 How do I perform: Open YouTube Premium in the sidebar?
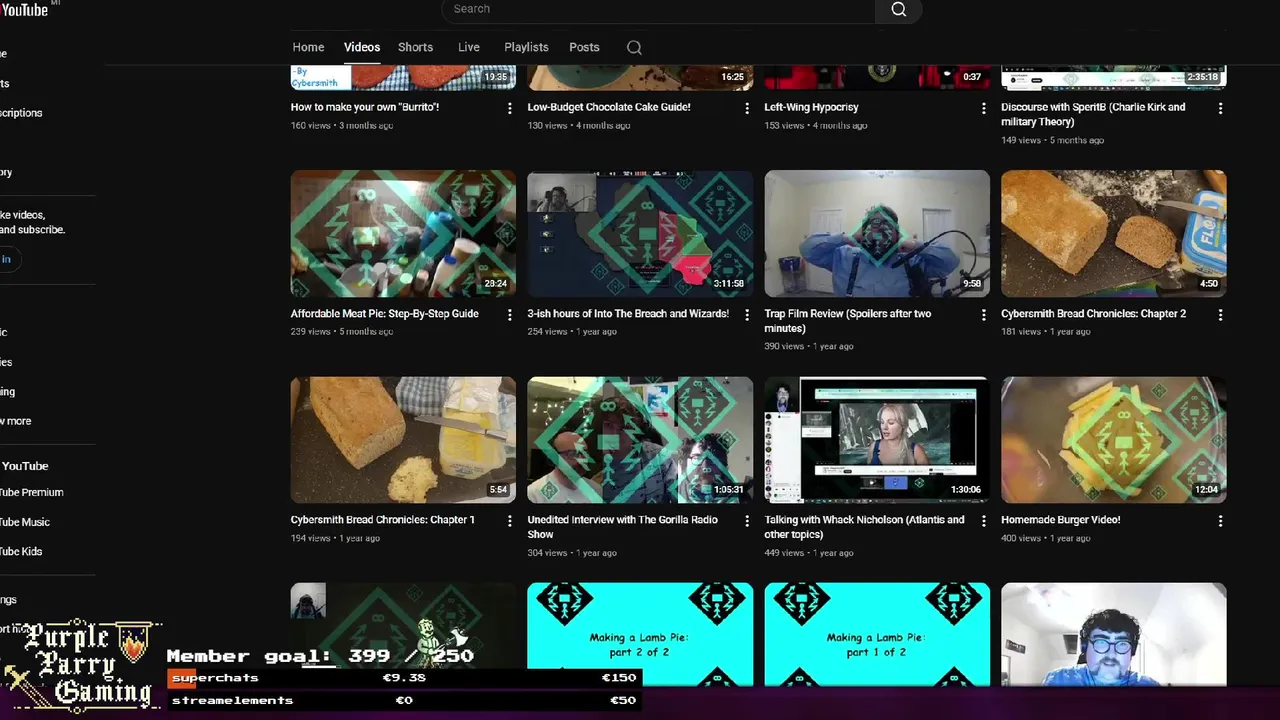(x=32, y=492)
